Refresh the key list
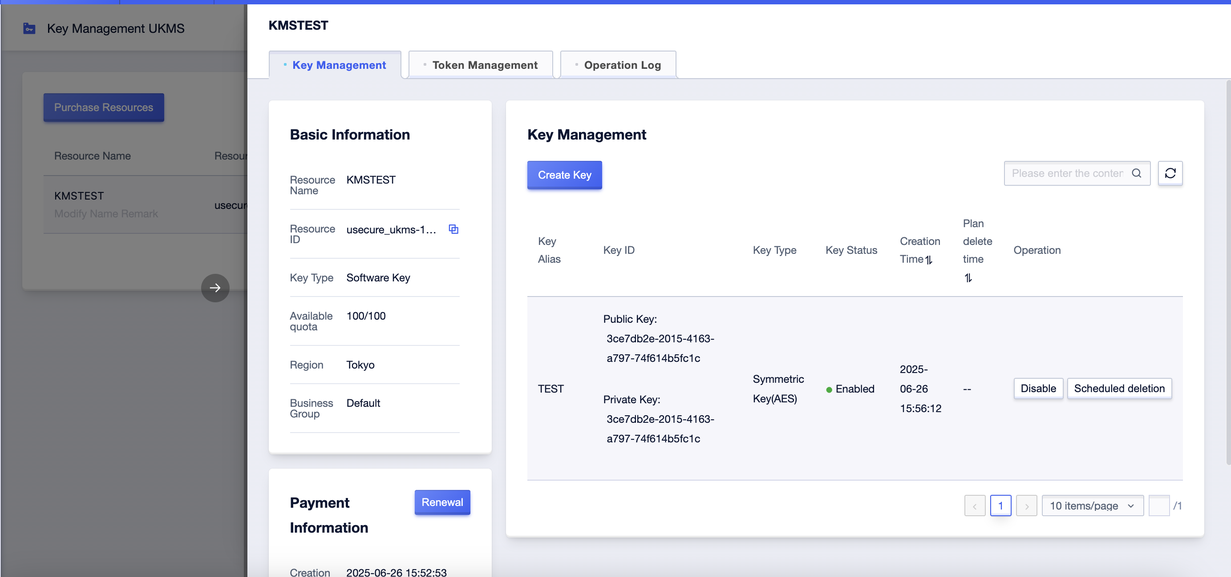The width and height of the screenshot is (1231, 577). click(x=1170, y=173)
